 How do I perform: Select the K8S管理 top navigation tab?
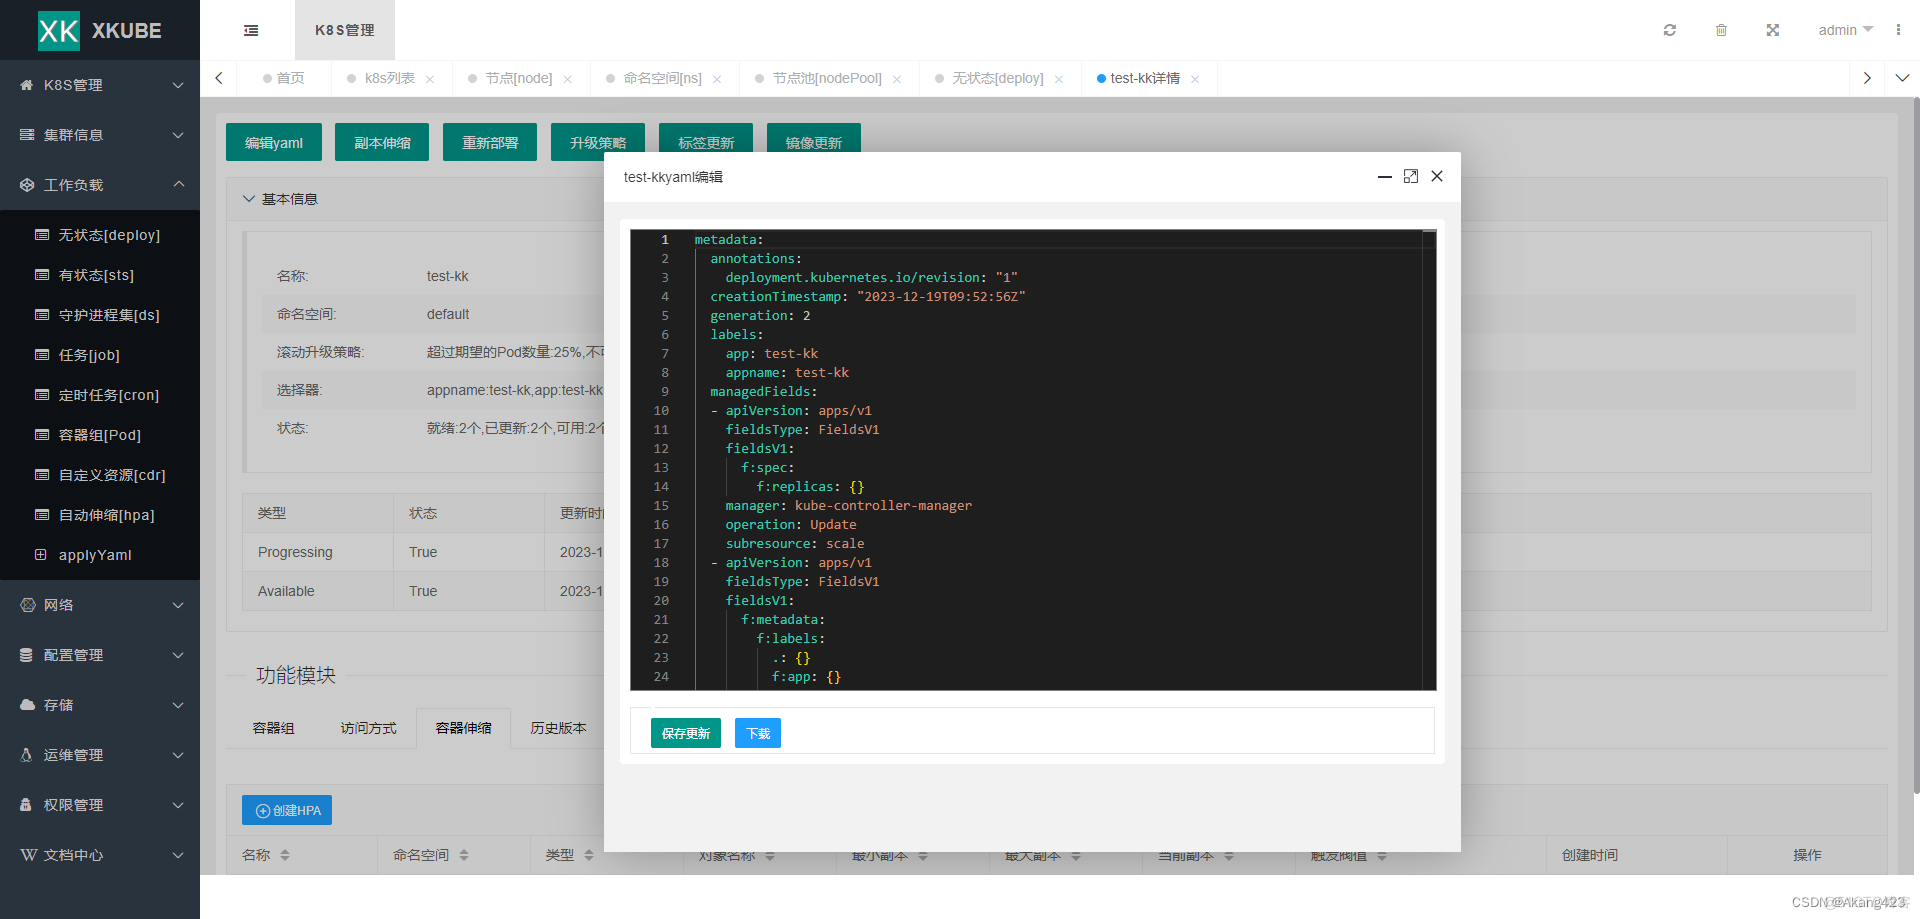pos(345,30)
